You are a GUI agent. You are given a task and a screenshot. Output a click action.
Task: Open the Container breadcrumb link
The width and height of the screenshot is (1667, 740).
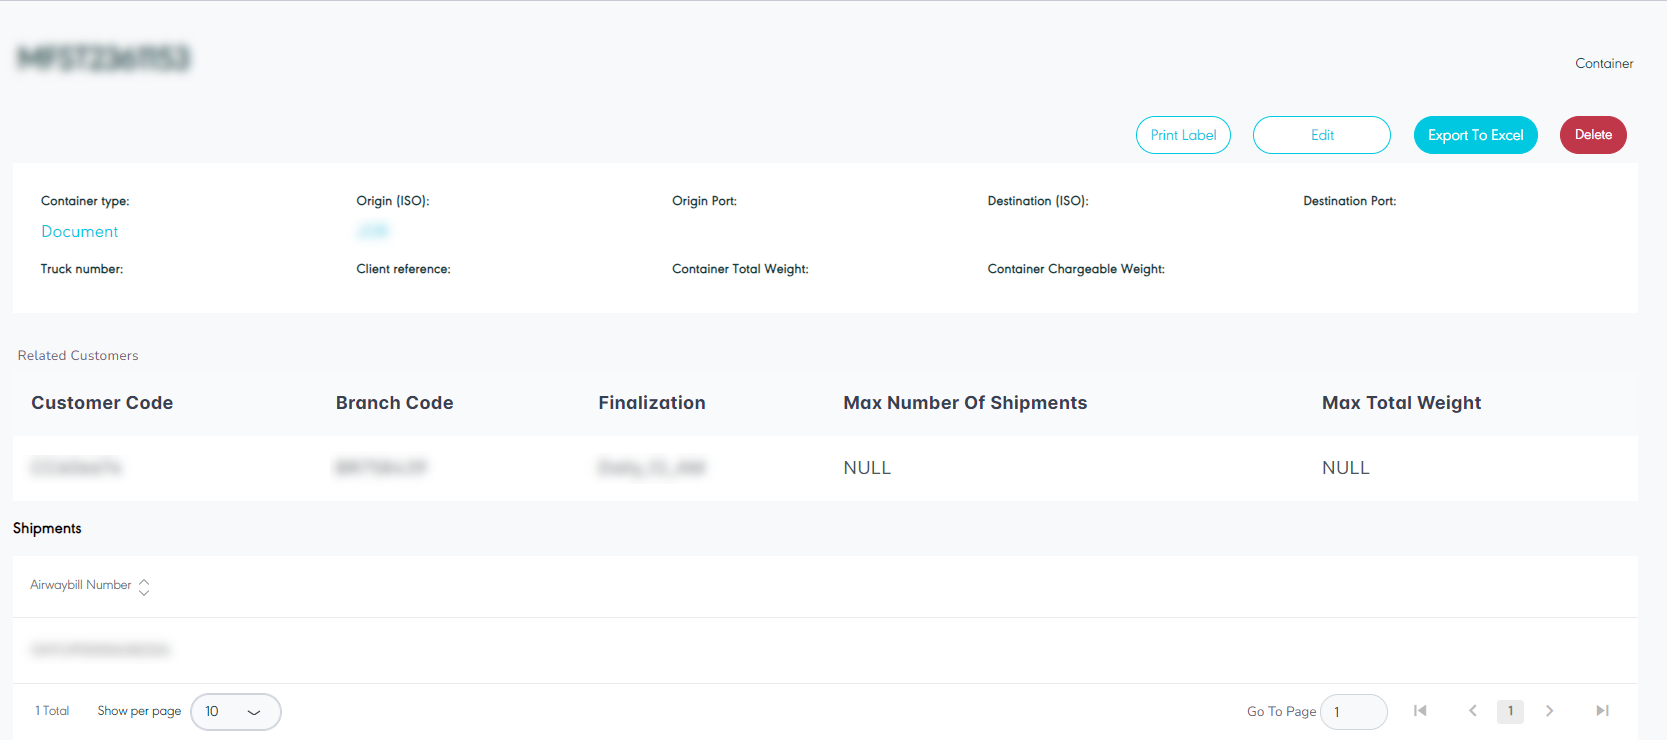[1604, 63]
